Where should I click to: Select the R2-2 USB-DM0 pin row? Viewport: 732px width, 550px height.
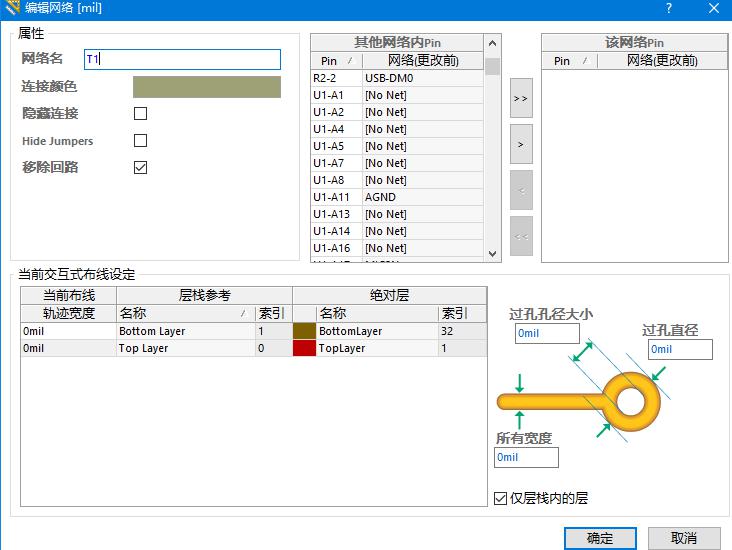pos(396,78)
